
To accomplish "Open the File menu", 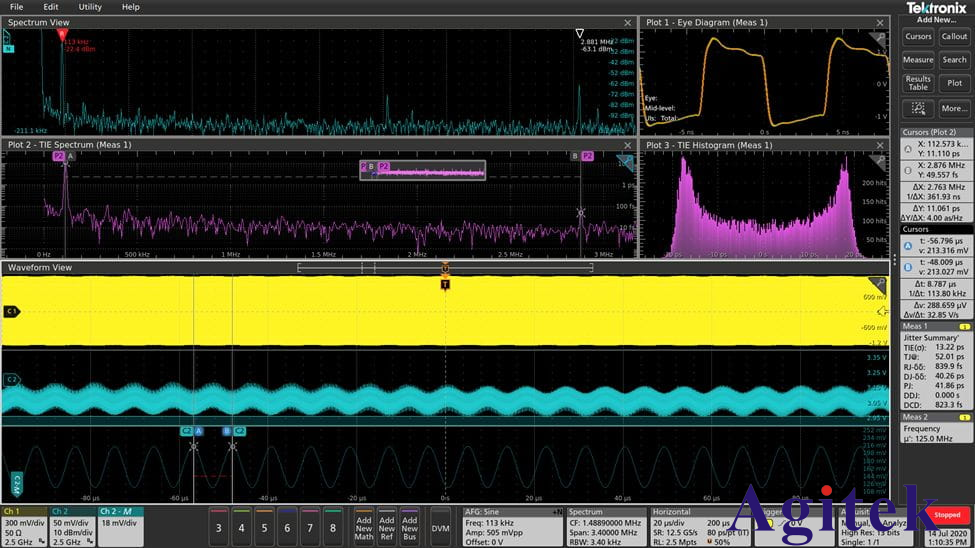I will tap(16, 7).
